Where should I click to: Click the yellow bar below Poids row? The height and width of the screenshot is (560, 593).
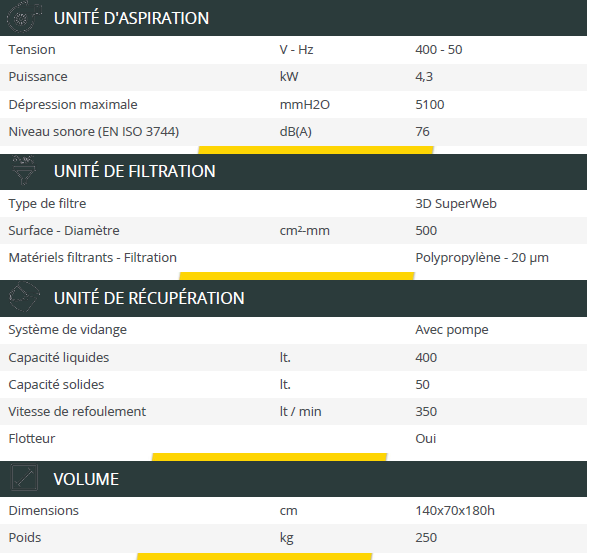(x=255, y=557)
